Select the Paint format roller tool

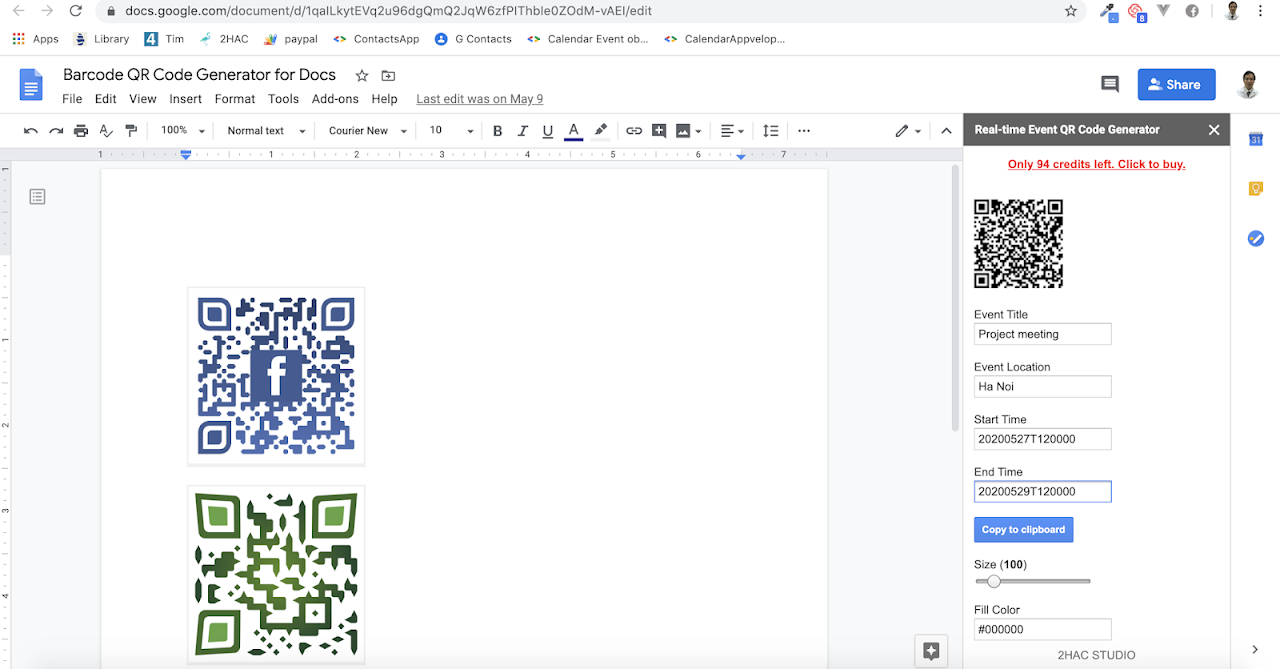(131, 131)
